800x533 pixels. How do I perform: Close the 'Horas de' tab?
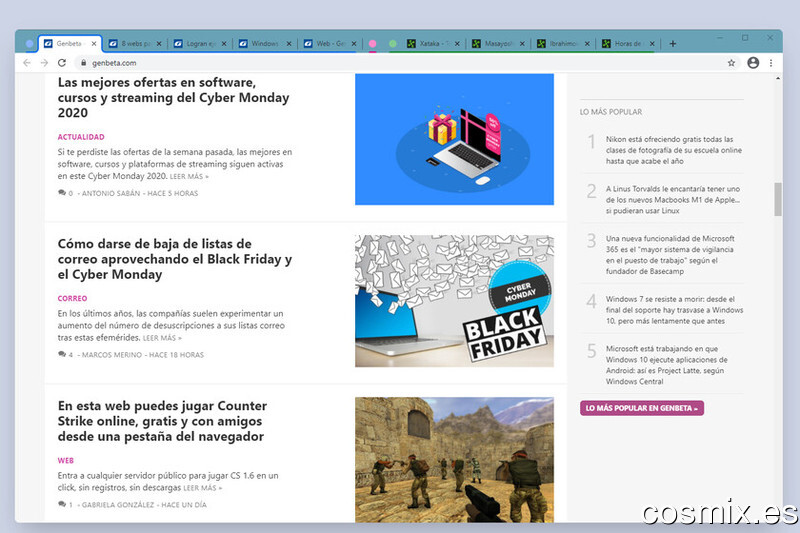coord(652,44)
